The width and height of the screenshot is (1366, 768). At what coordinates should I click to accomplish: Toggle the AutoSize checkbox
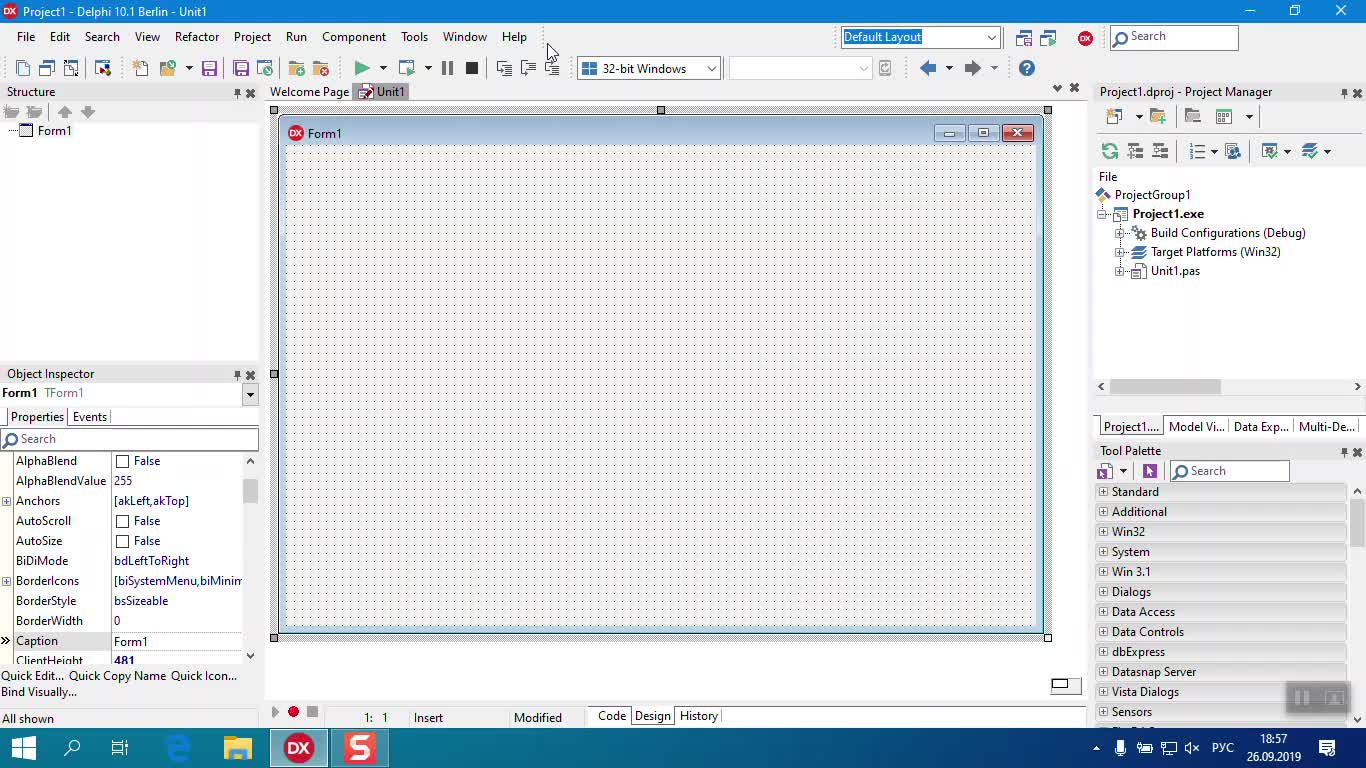(x=123, y=541)
